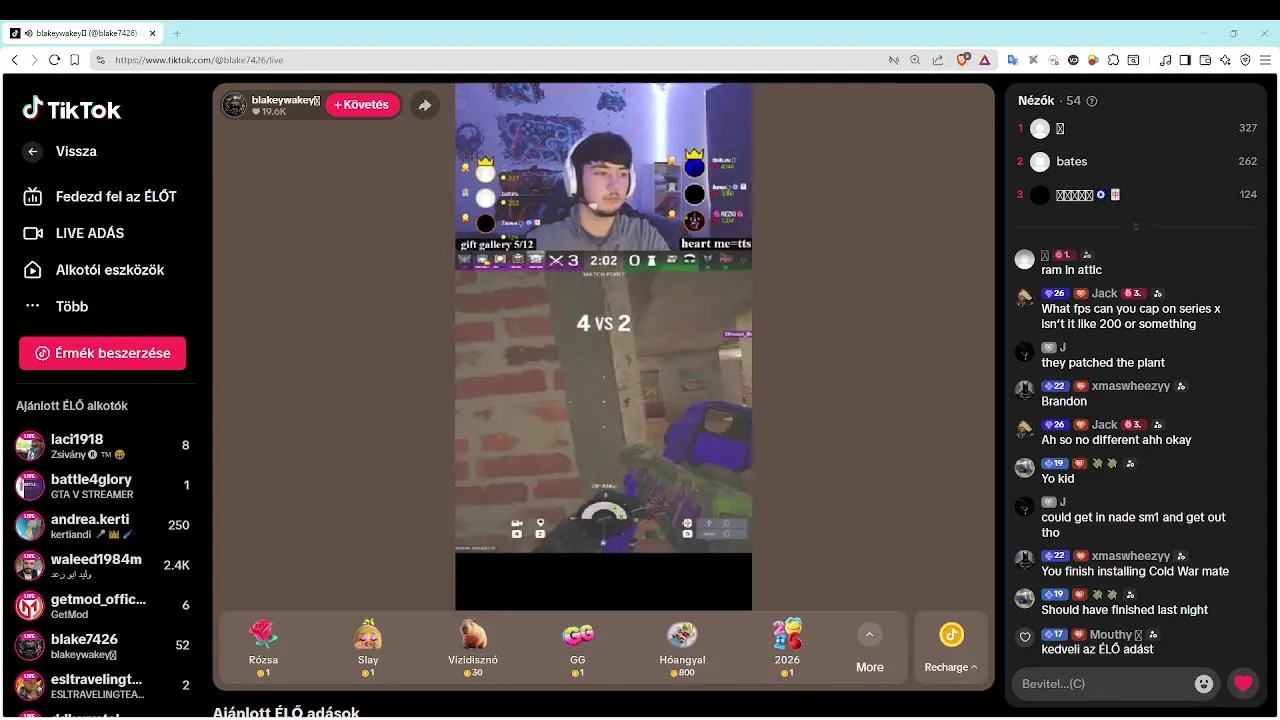The width and height of the screenshot is (1280, 720).
Task: Open battle4glory live stream
Action: [102, 485]
